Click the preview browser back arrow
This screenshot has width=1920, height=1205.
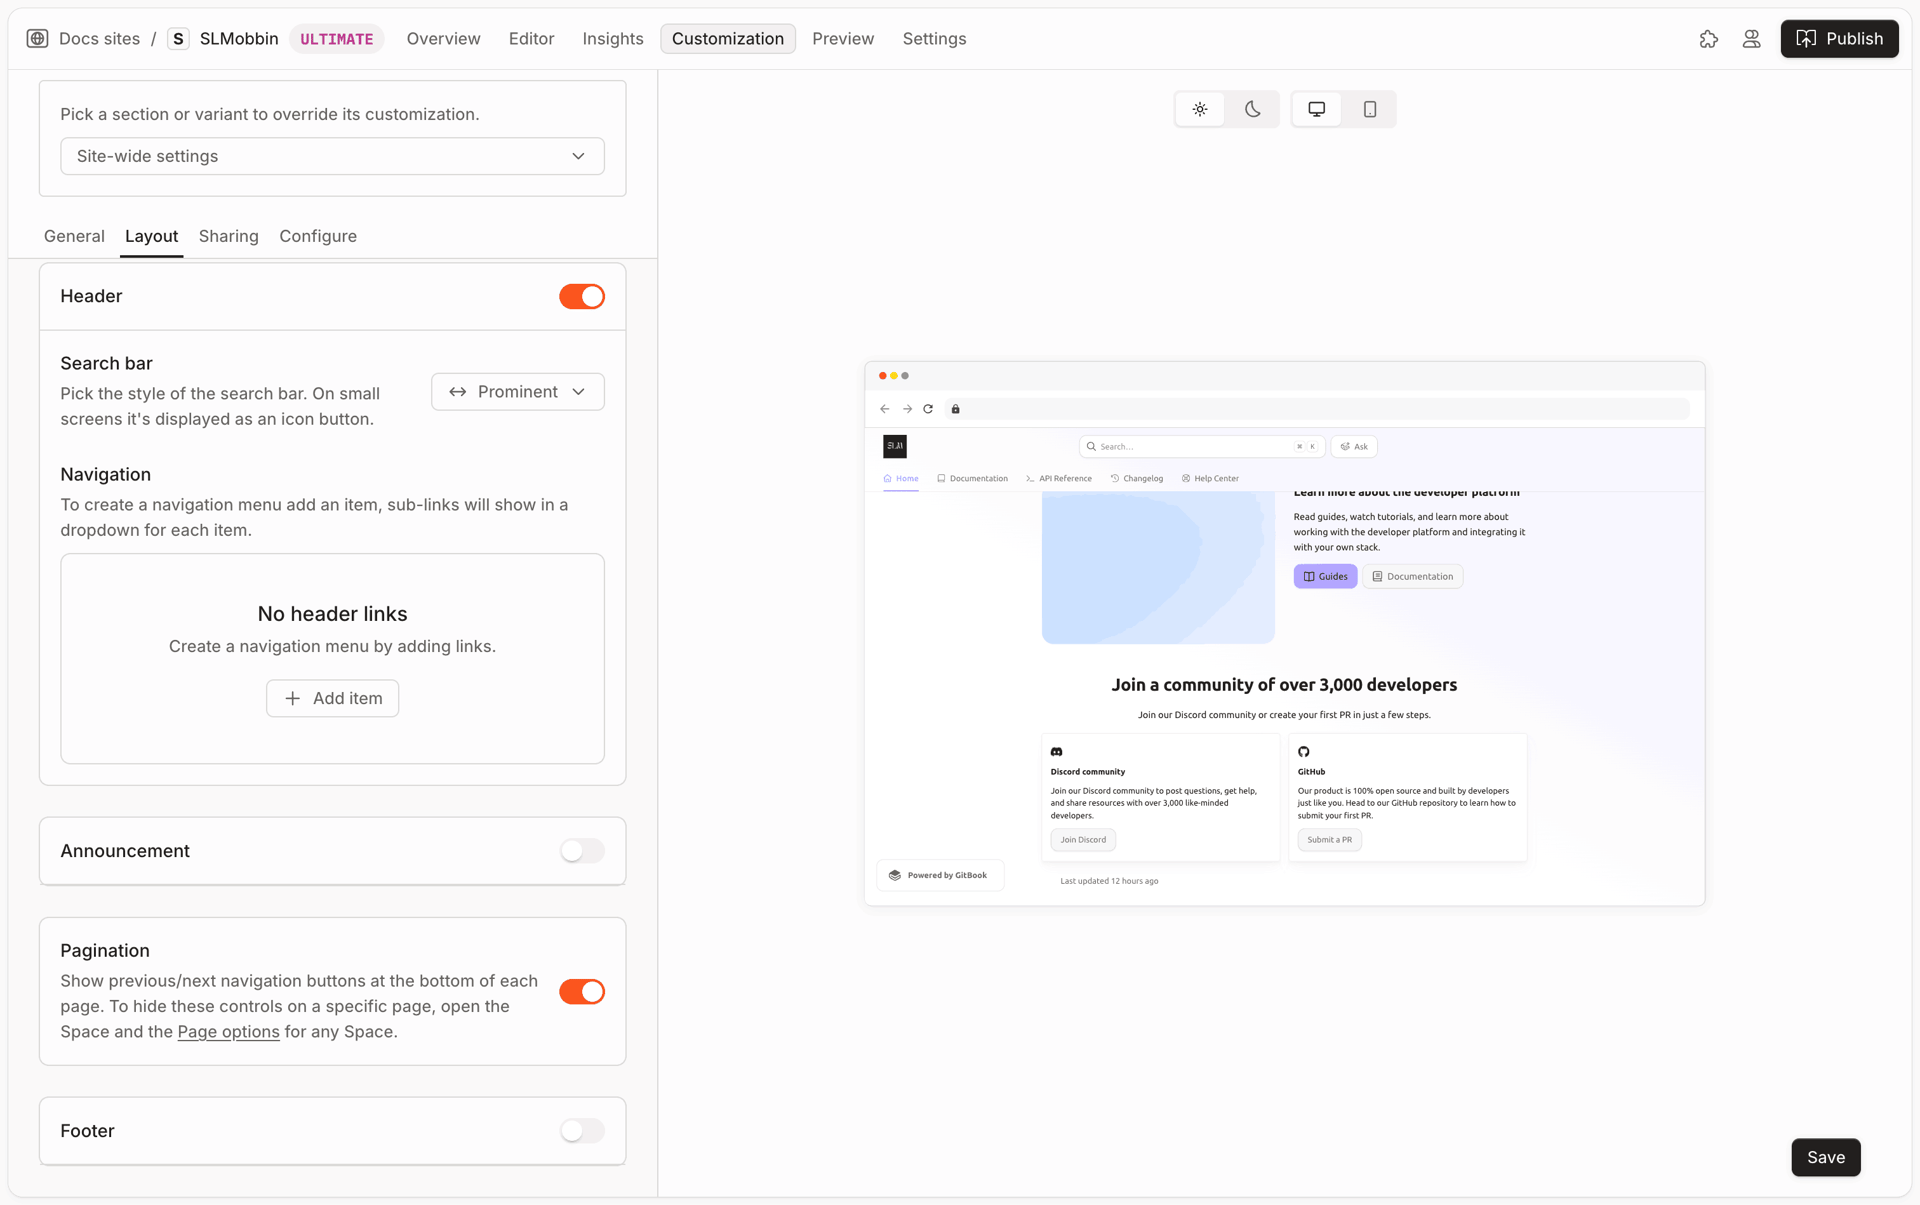pos(885,409)
